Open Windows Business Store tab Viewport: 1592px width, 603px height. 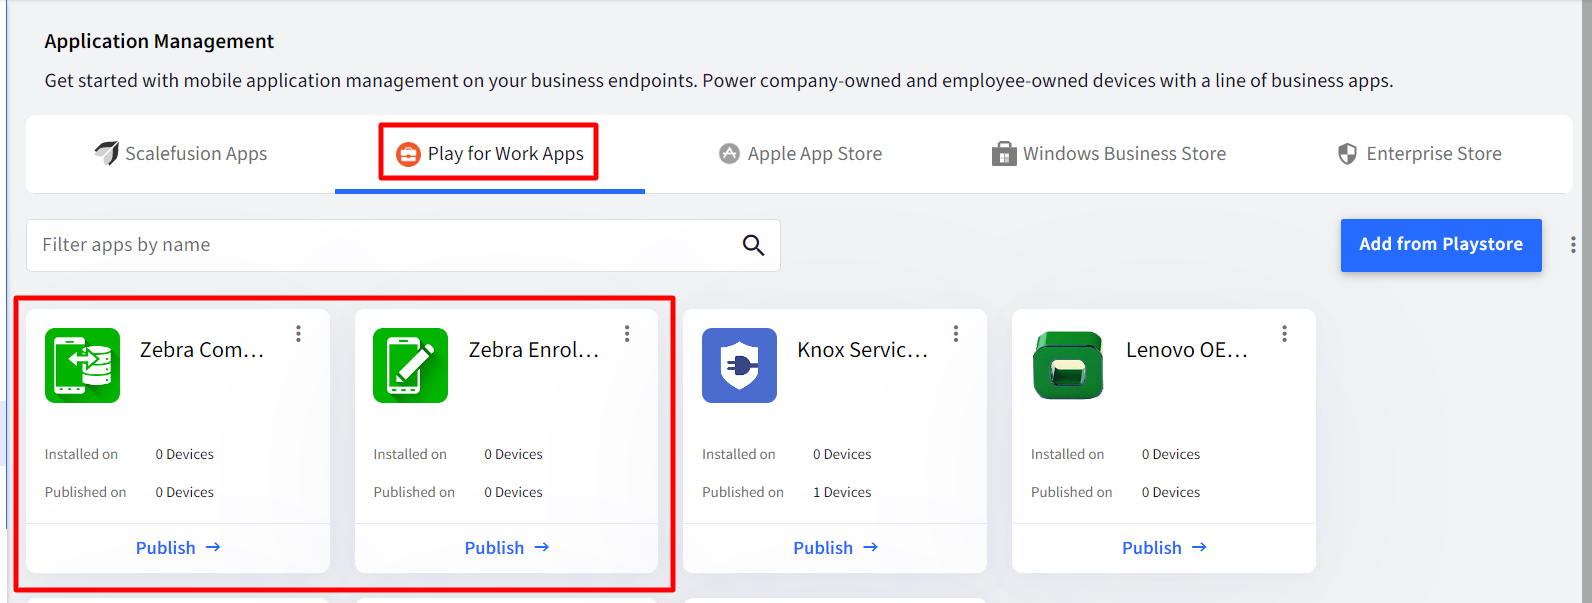[x=1109, y=154]
